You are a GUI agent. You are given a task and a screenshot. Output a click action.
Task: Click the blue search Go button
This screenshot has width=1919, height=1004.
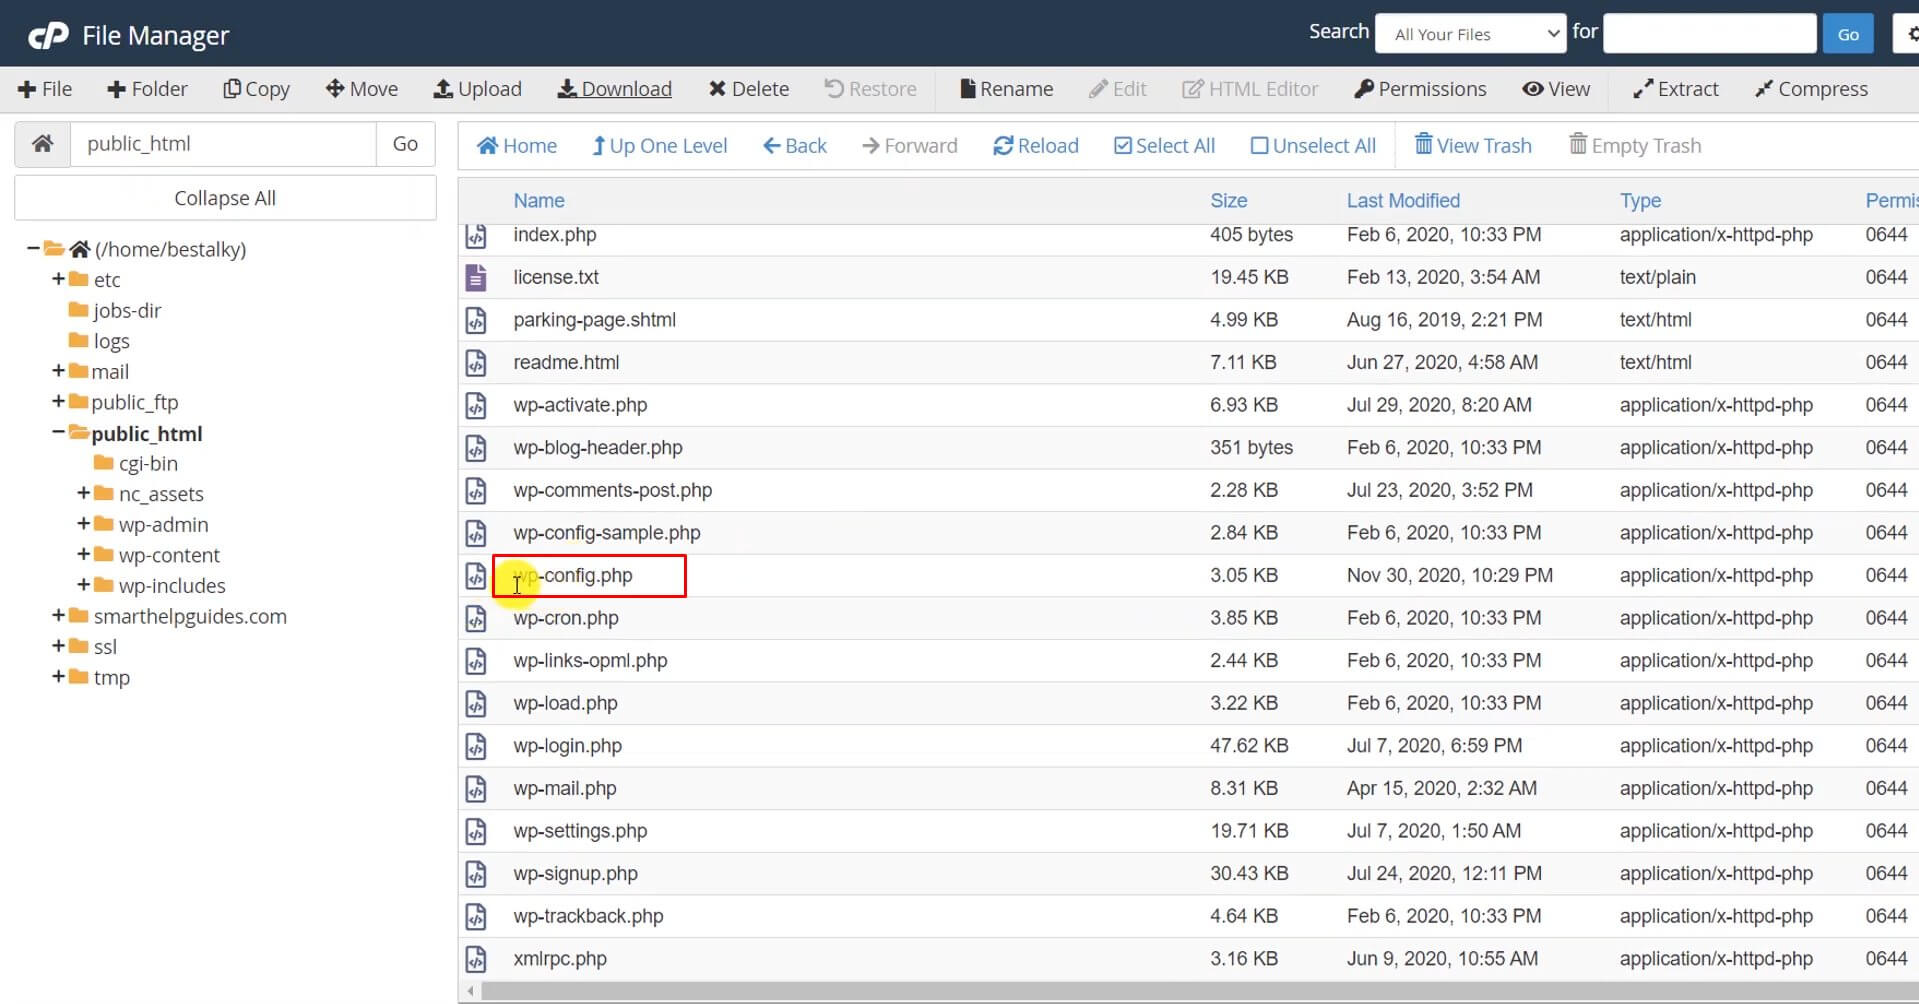(x=1847, y=34)
